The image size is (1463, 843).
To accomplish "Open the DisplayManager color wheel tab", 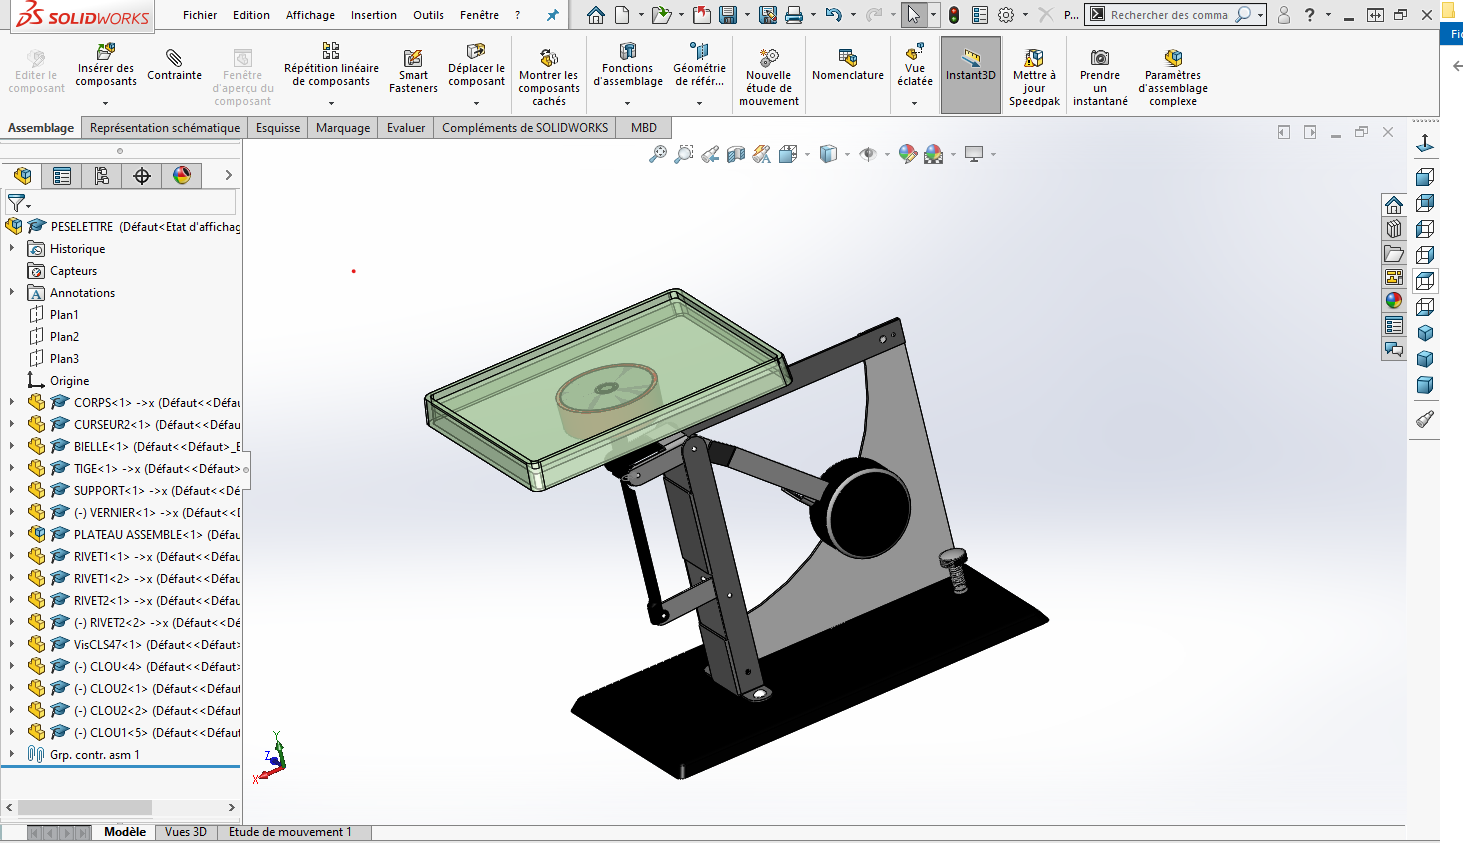I will coord(182,176).
